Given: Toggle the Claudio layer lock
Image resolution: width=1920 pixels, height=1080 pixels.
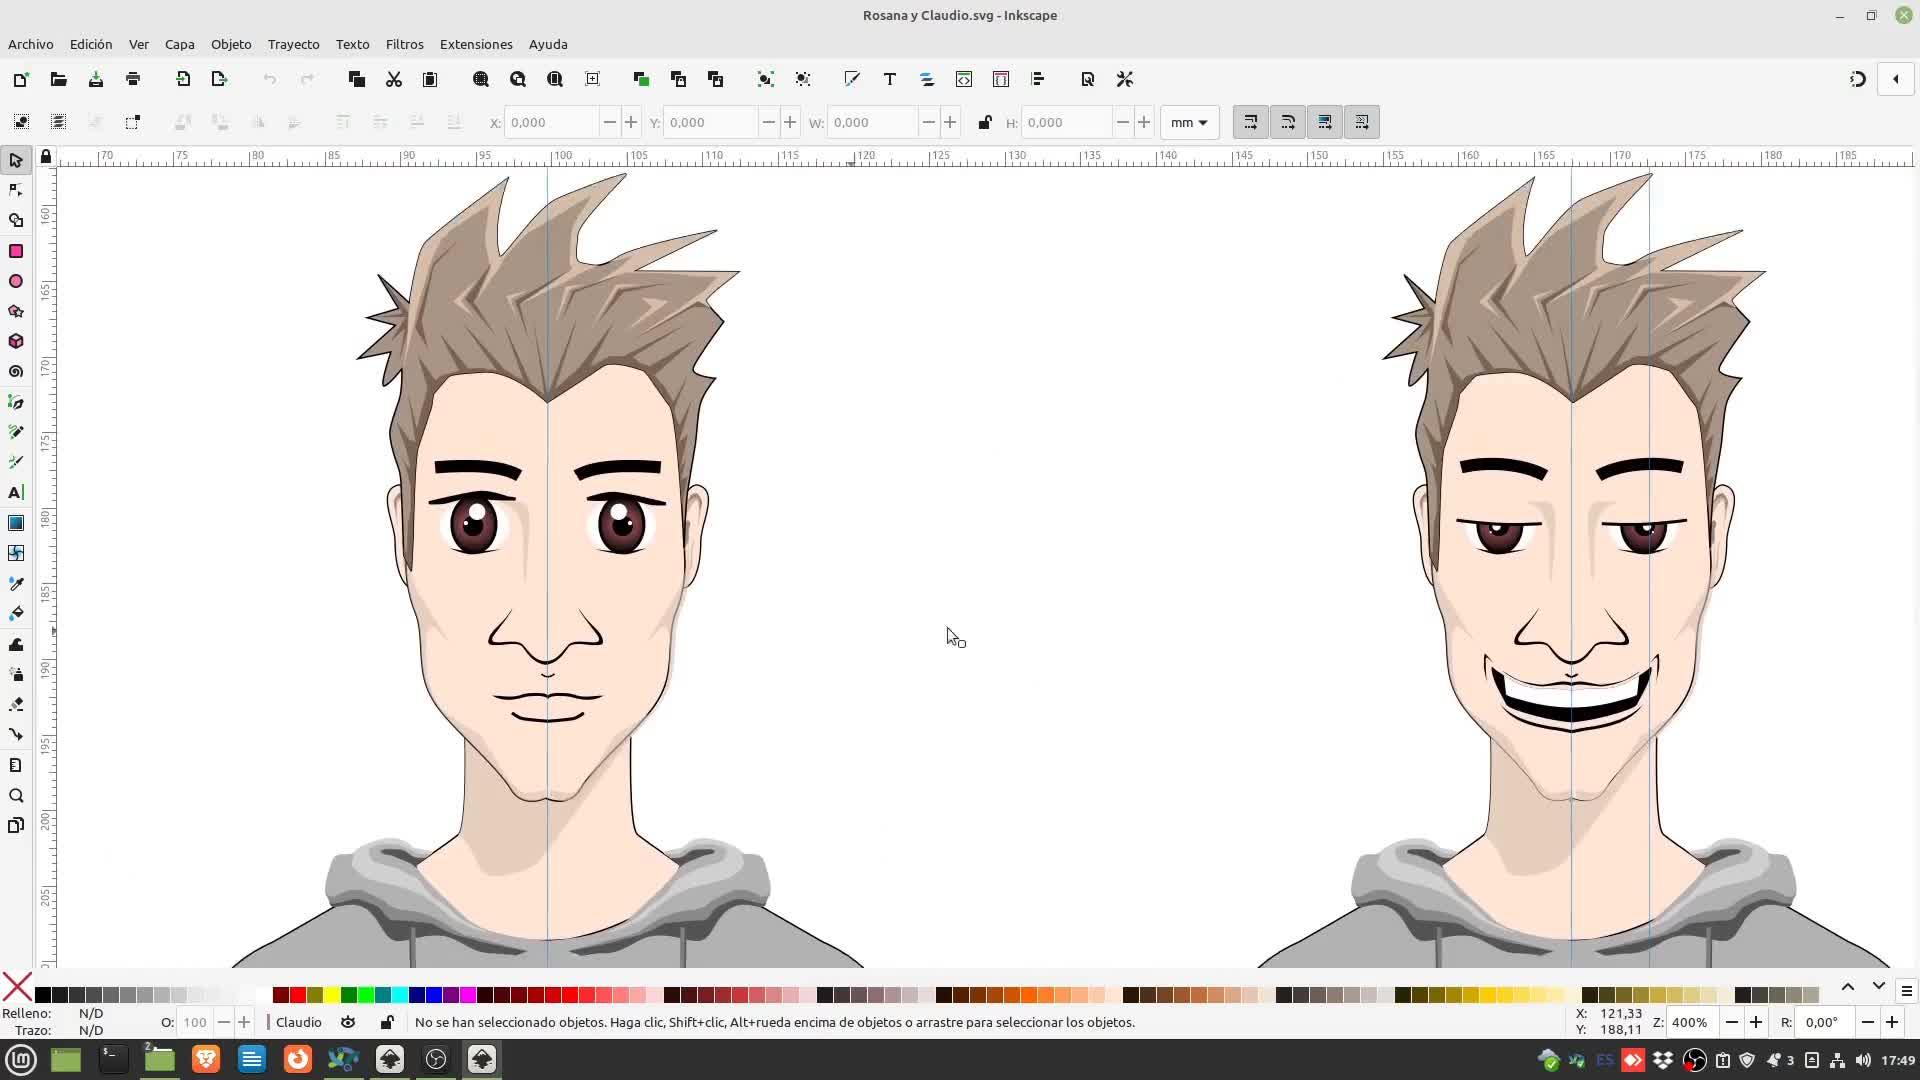Looking at the screenshot, I should point(387,1022).
